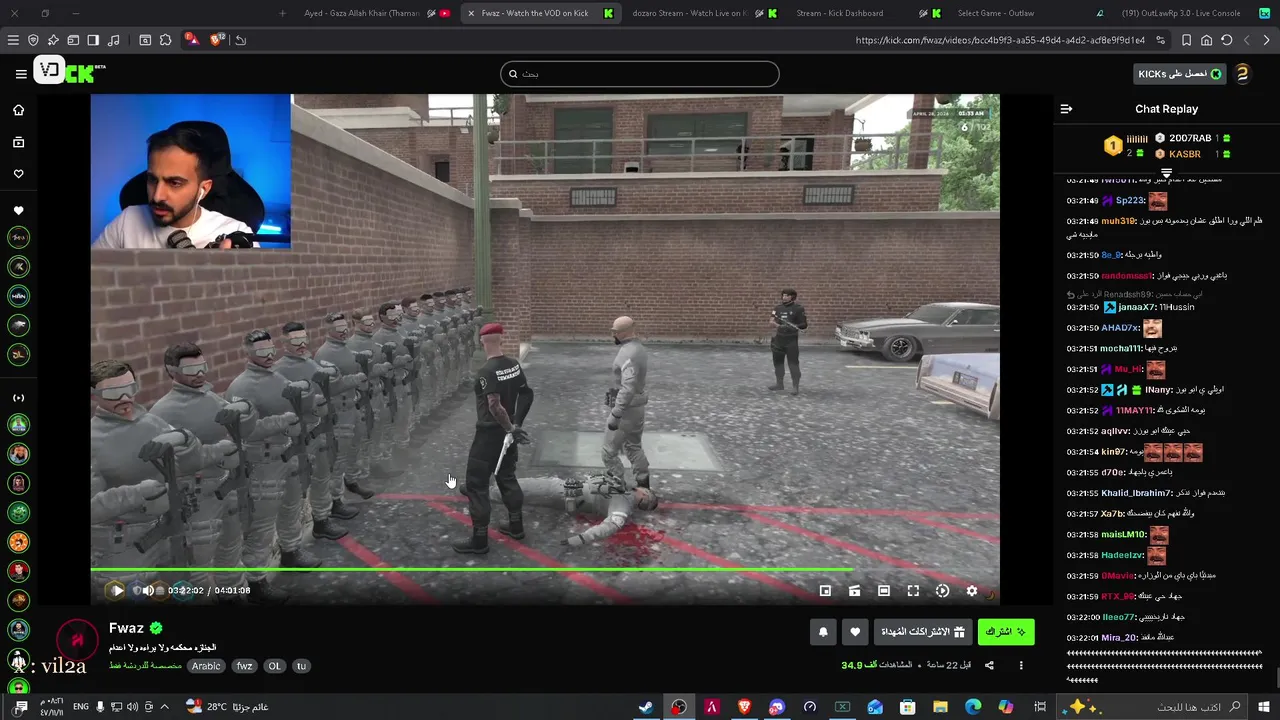Viewport: 1280px width, 720px height.
Task: Select the OL tag
Action: point(274,666)
